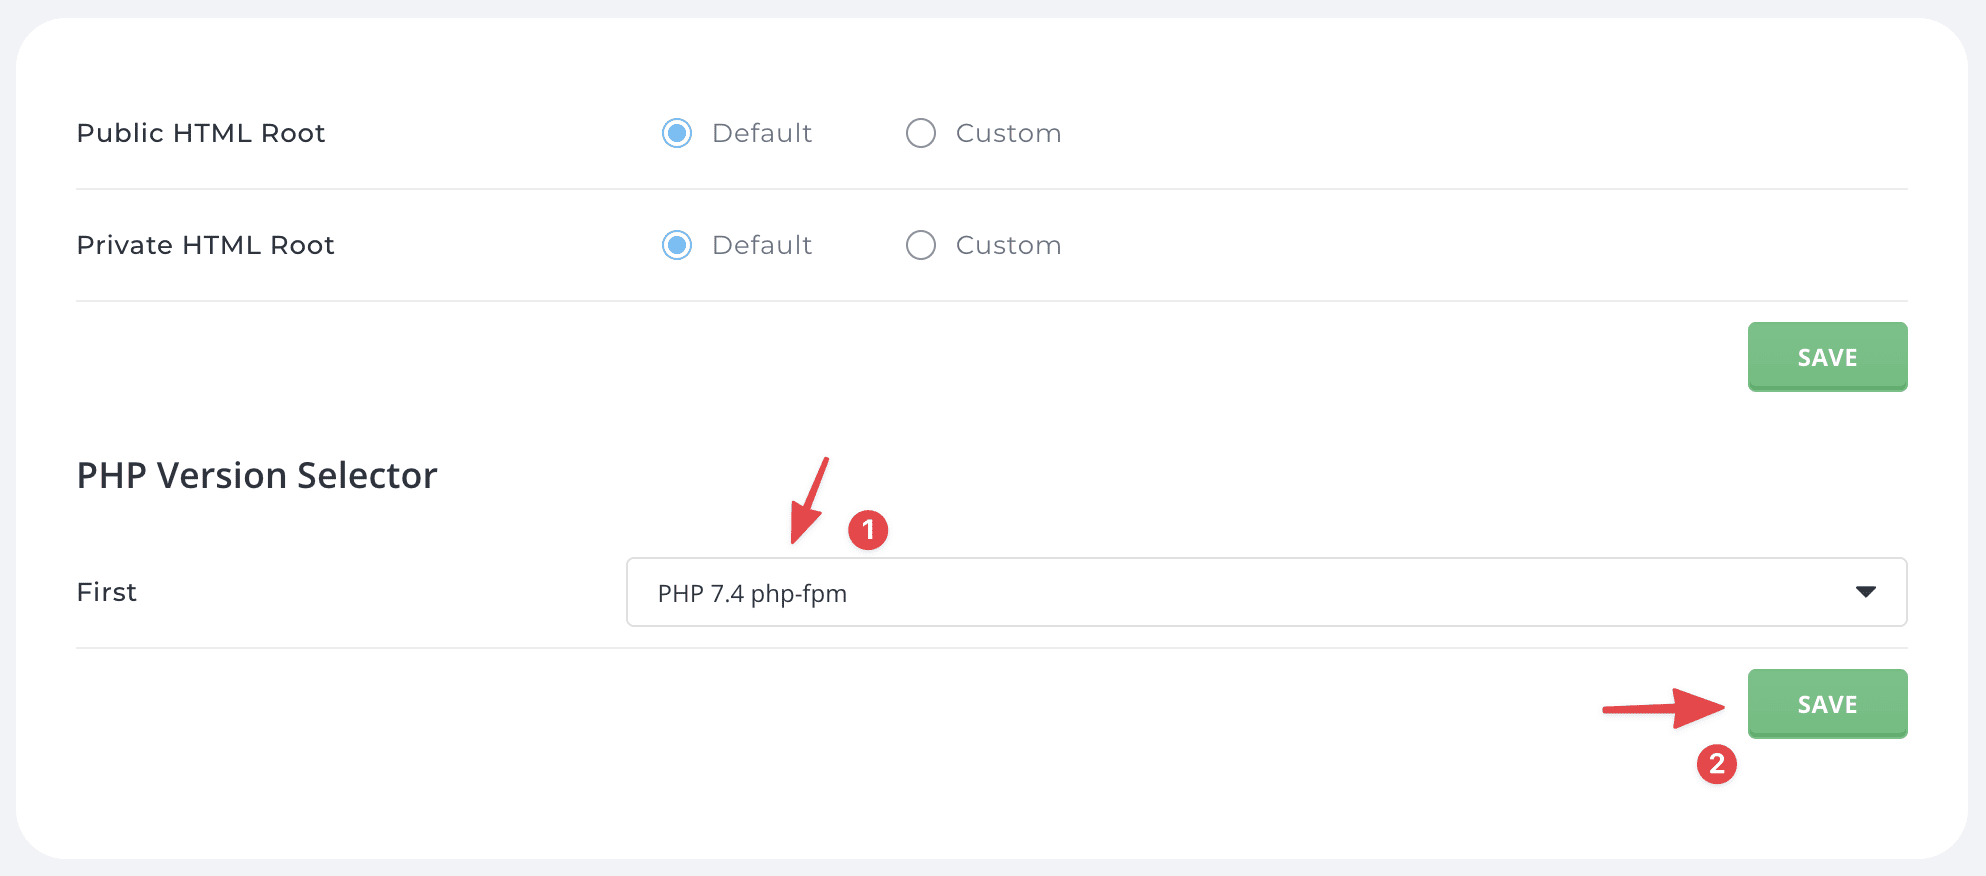The height and width of the screenshot is (876, 1986).
Task: Click the selected blue radio indicator for Public HTML Root
Action: [x=676, y=132]
